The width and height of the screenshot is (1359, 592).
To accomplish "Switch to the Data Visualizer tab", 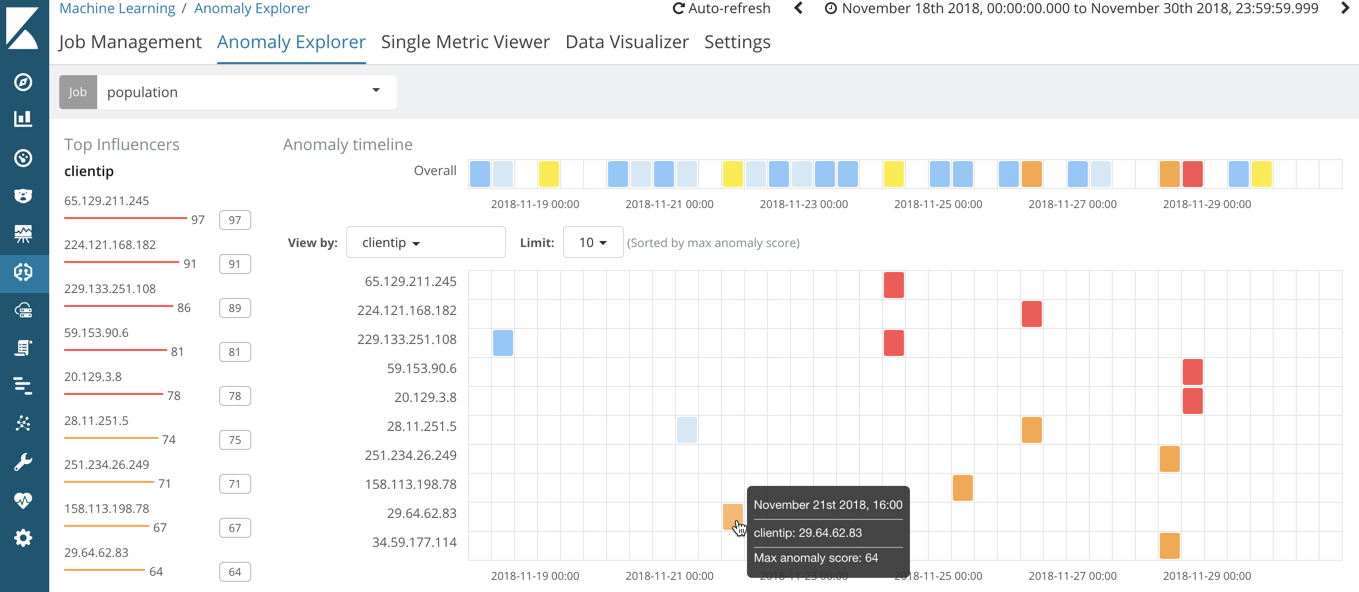I will (627, 42).
